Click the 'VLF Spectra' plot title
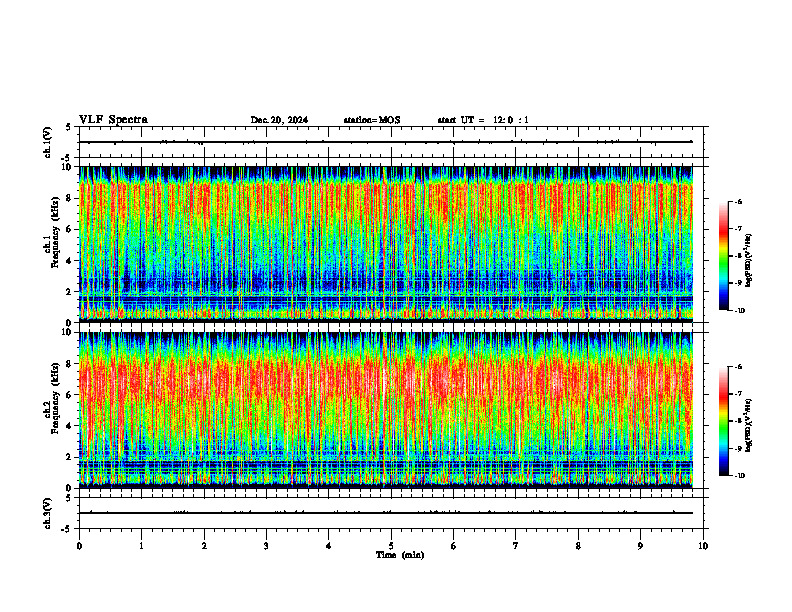Screen dimensions: 792x612 pos(113,120)
